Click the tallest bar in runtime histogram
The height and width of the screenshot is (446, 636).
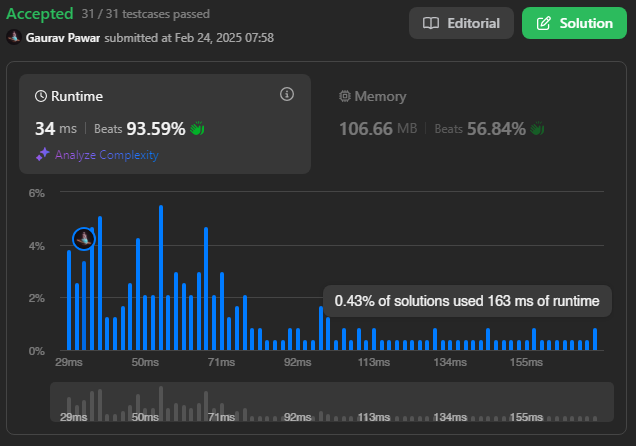[161, 278]
